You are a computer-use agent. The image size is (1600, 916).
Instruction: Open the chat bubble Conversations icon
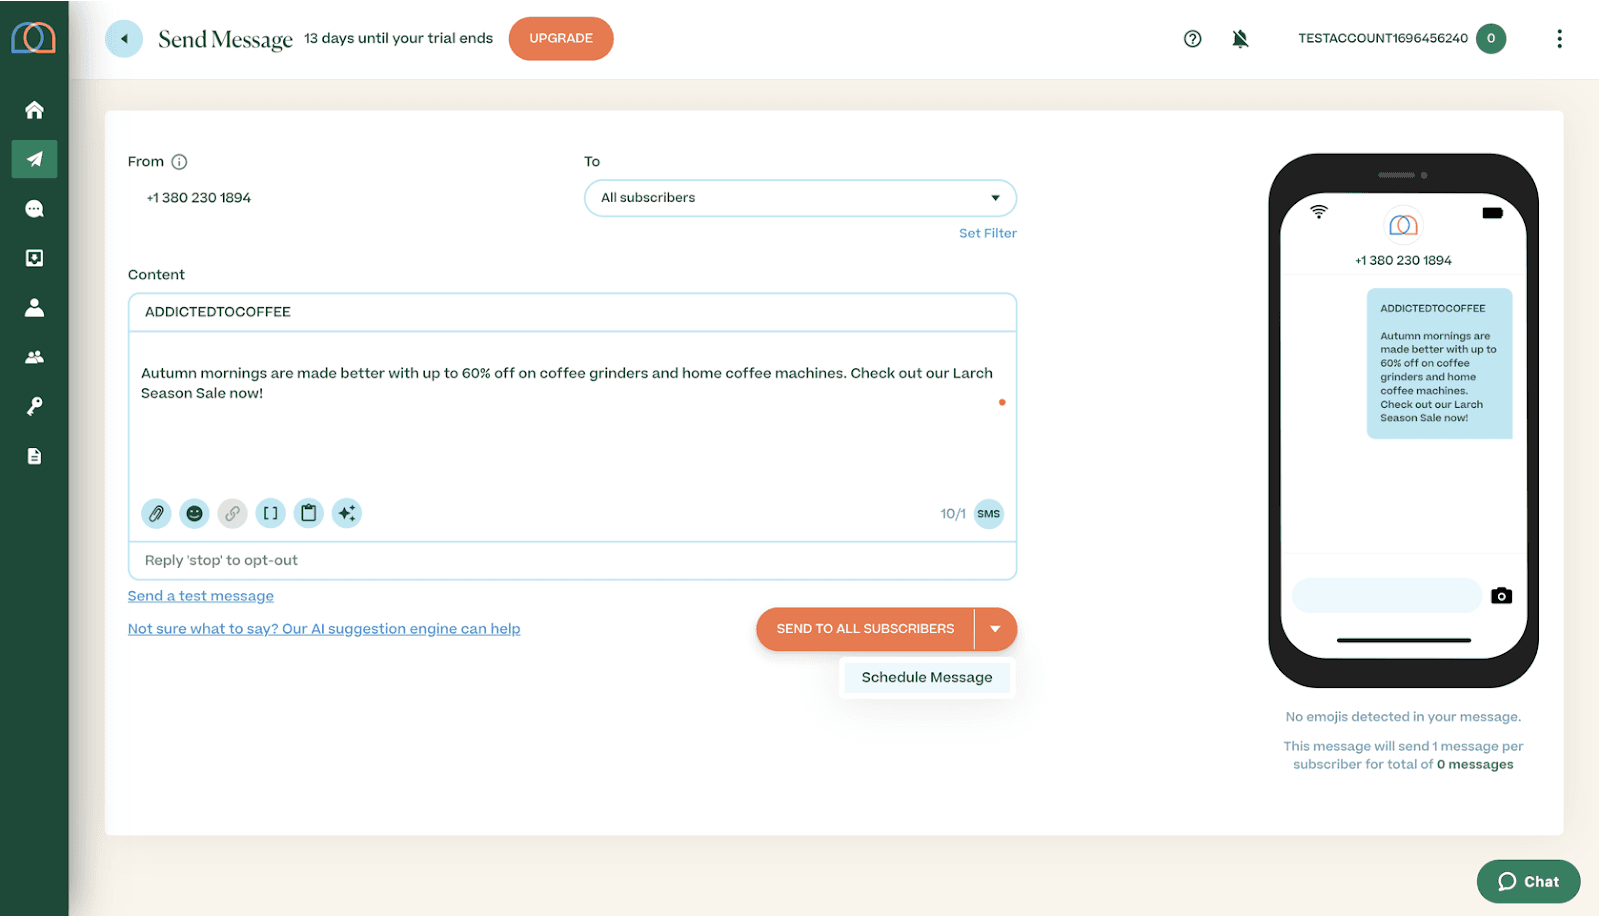click(x=34, y=208)
